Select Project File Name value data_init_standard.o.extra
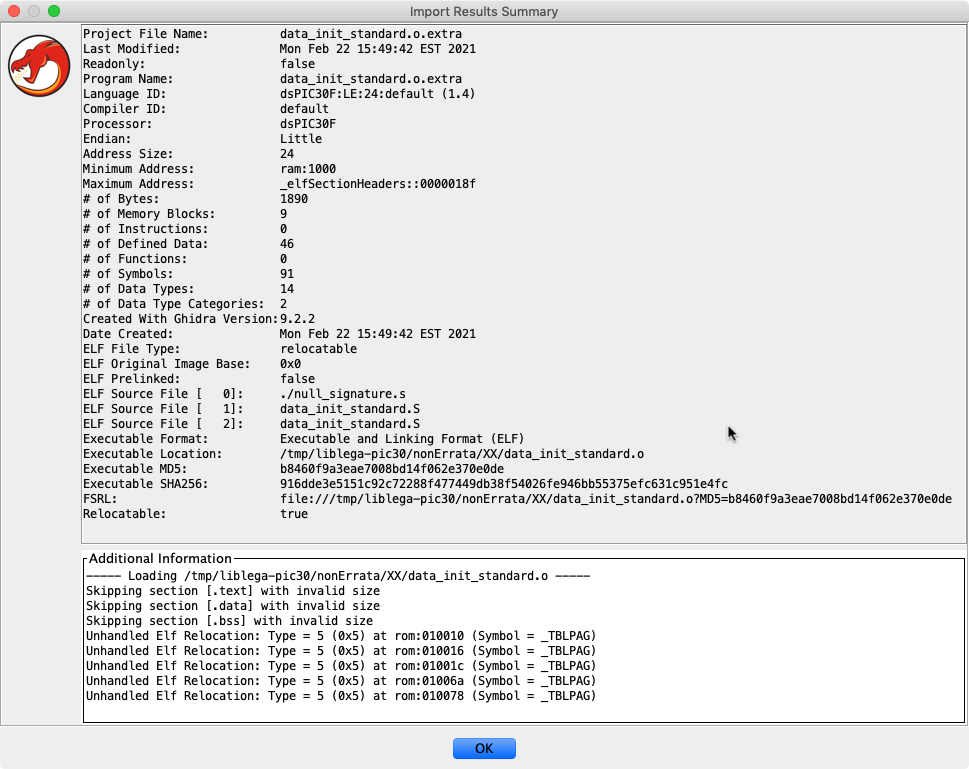The height and width of the screenshot is (769, 969). pos(371,34)
